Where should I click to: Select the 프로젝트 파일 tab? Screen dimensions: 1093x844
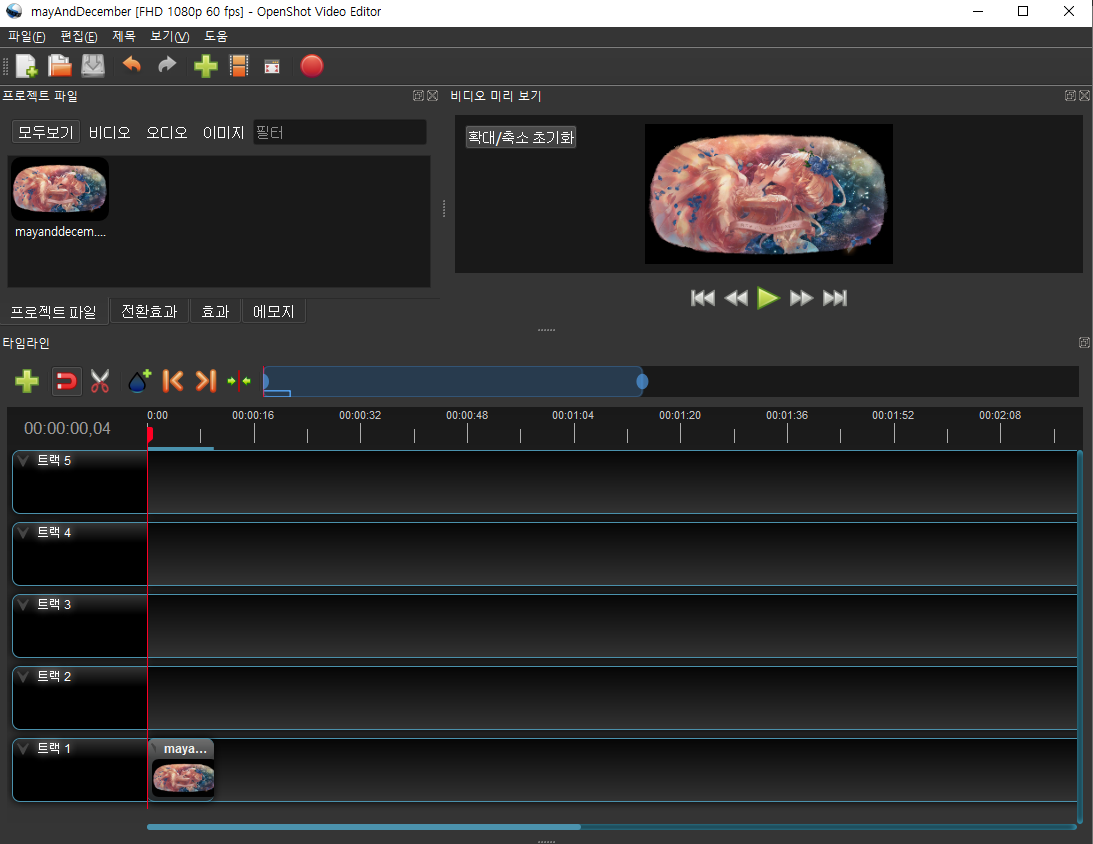tap(54, 312)
